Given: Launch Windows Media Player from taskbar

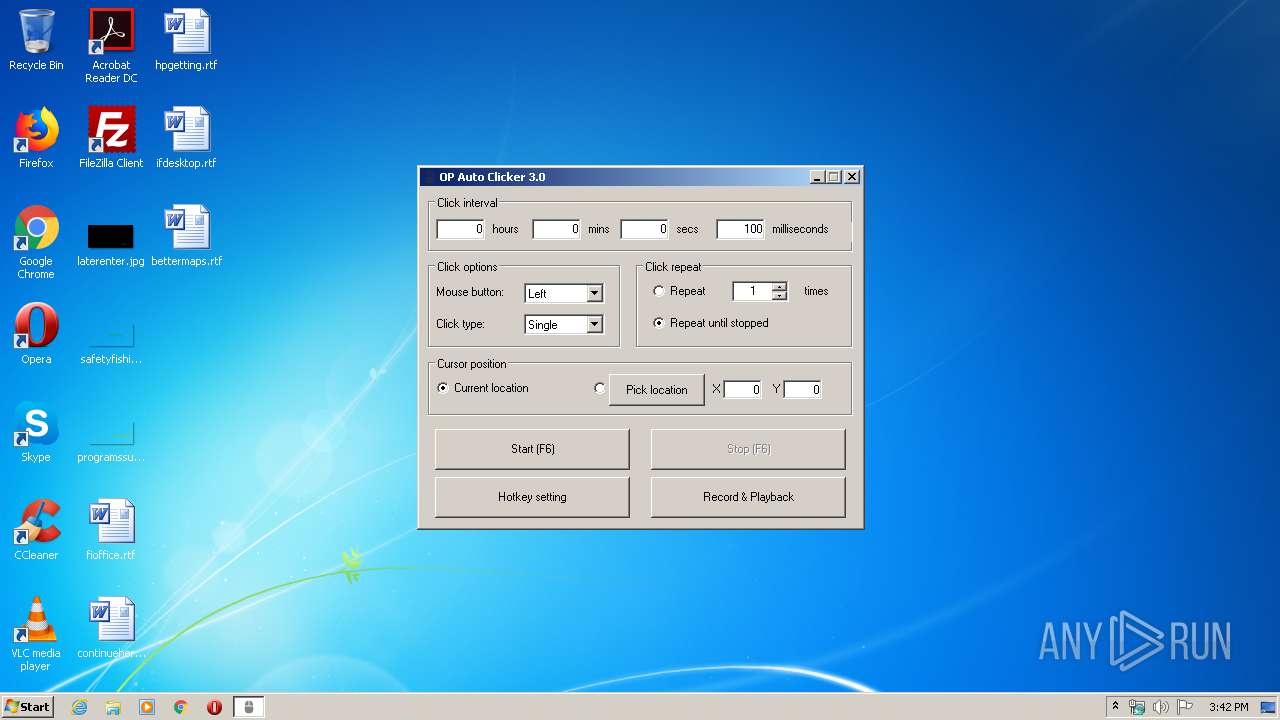Looking at the screenshot, I should click(x=147, y=707).
